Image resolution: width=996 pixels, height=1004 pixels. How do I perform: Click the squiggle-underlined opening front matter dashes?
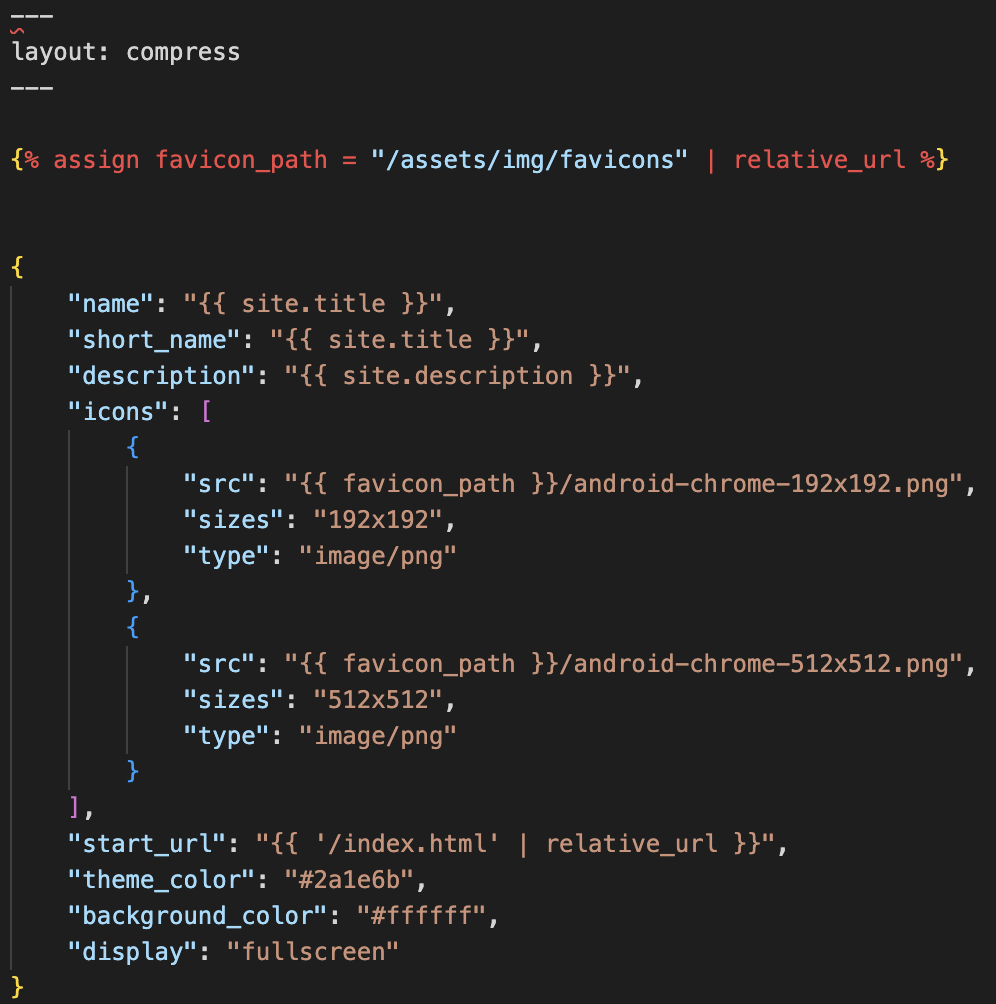(32, 17)
